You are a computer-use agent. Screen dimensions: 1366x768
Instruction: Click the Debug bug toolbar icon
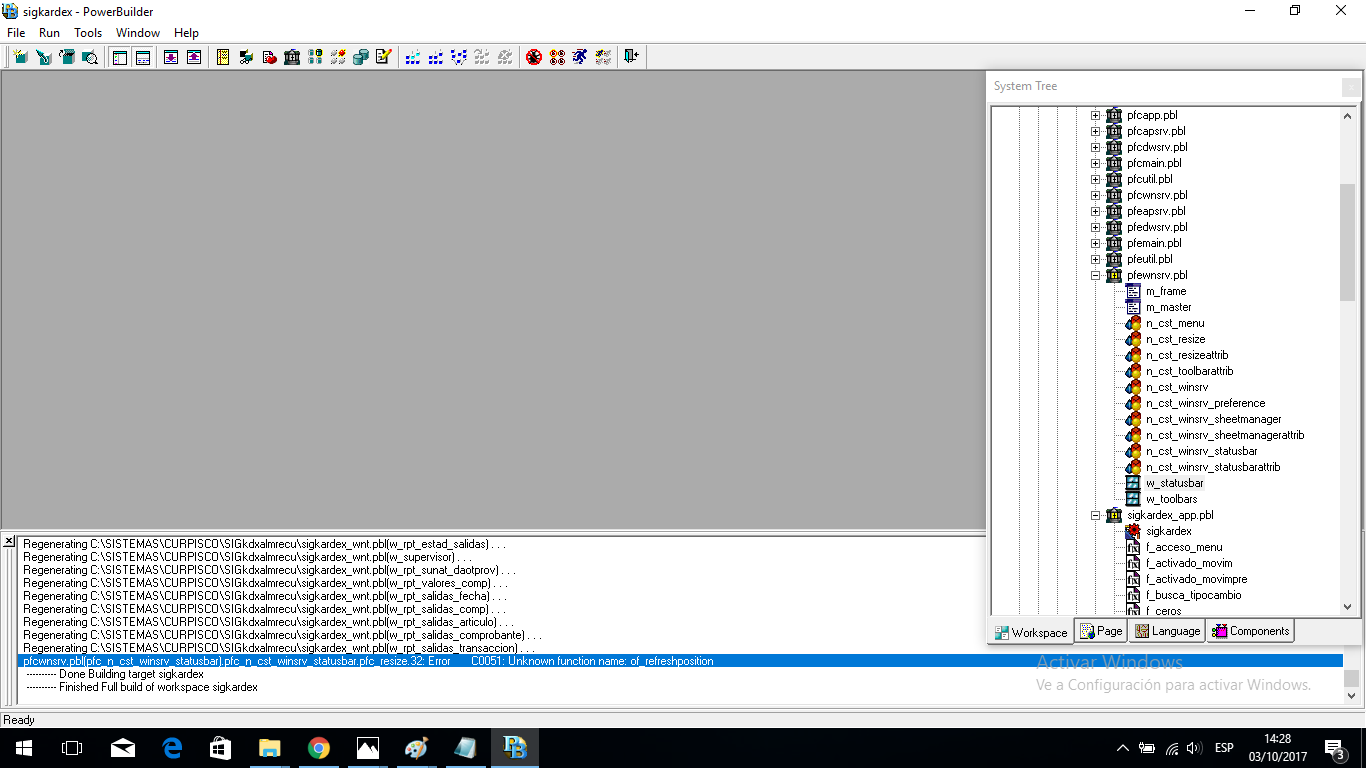coord(534,57)
